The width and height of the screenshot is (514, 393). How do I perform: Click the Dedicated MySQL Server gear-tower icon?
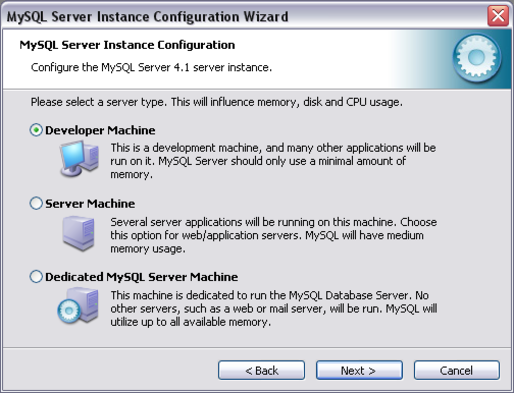pos(78,306)
